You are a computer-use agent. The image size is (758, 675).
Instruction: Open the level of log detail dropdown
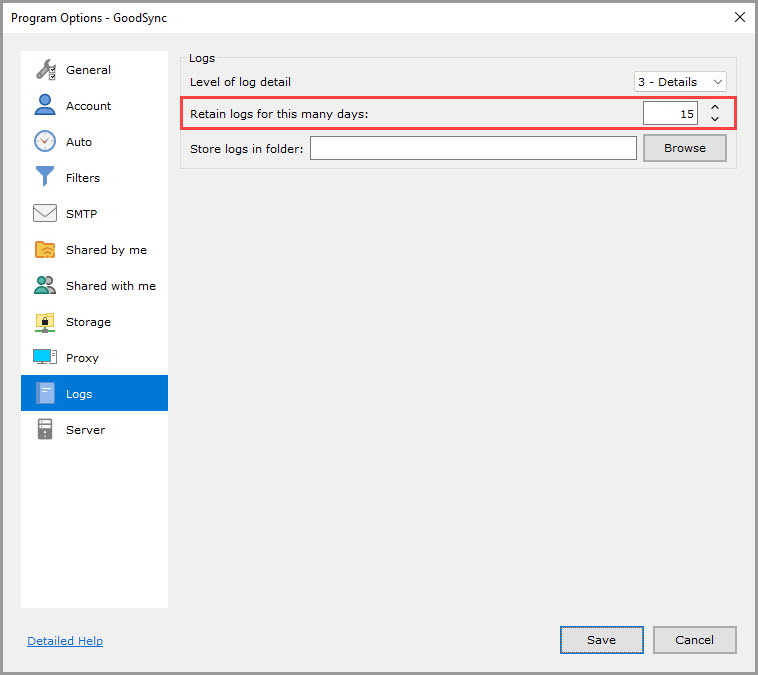pyautogui.click(x=680, y=82)
